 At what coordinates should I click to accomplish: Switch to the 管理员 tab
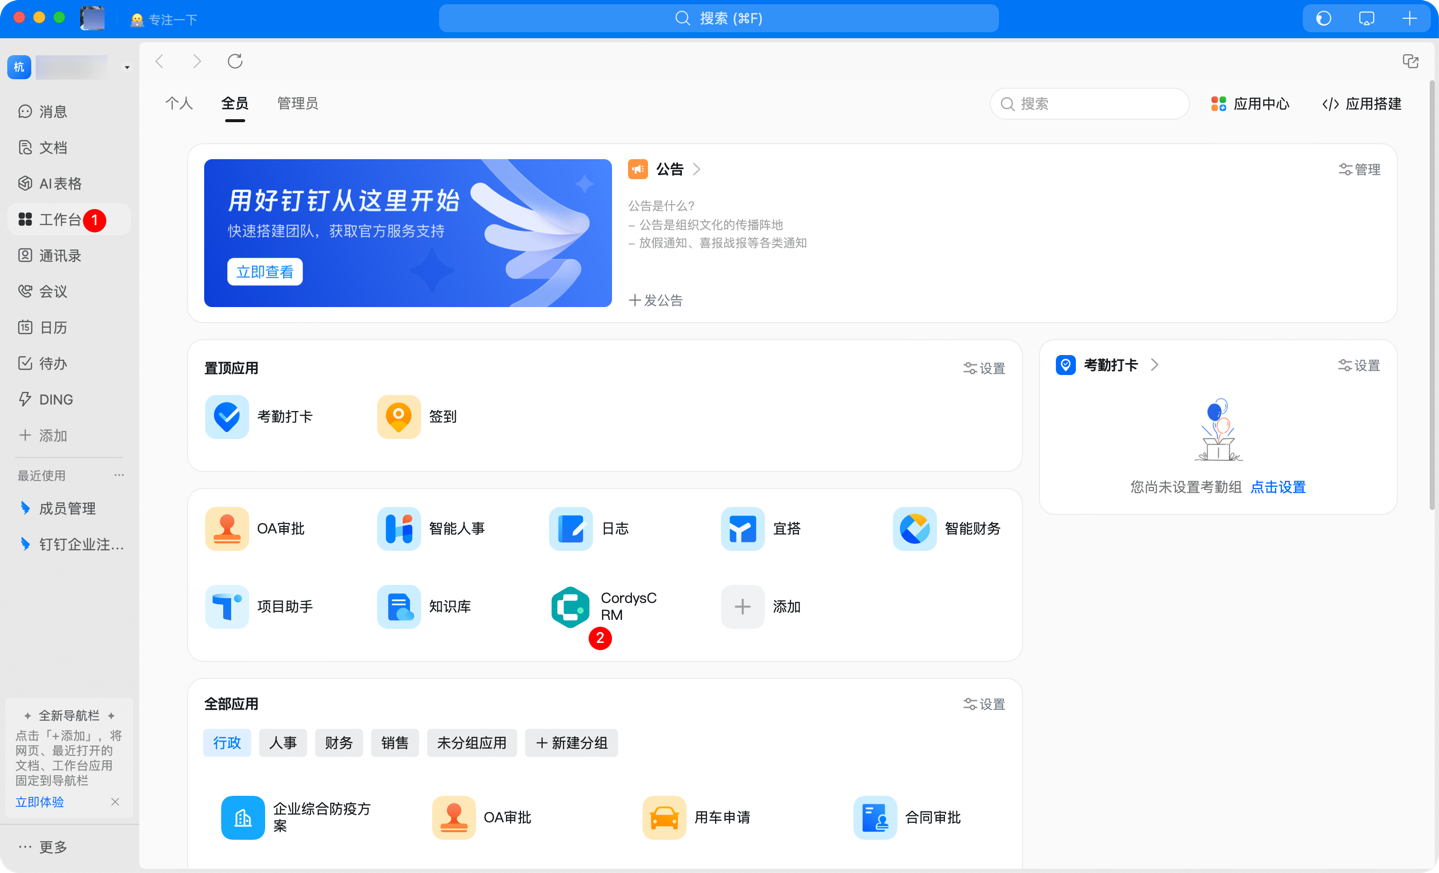tap(298, 103)
